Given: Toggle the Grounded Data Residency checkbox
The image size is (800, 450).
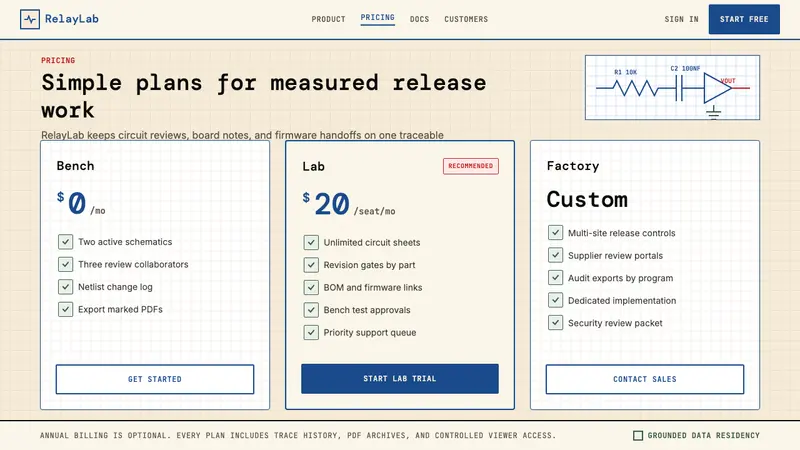Looking at the screenshot, I should [638, 435].
